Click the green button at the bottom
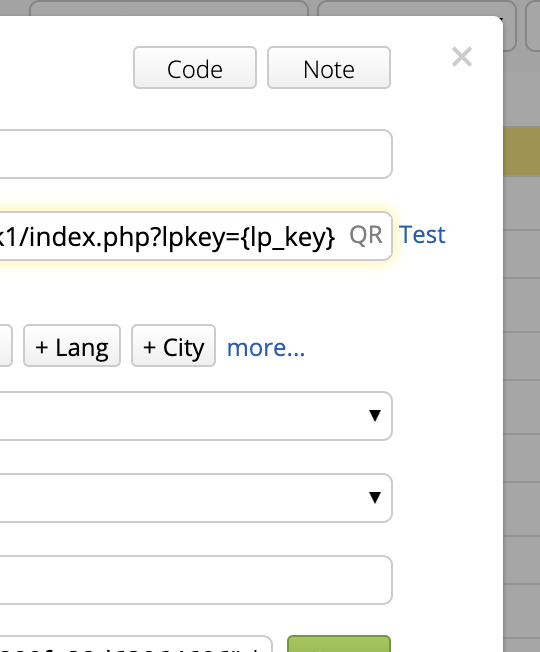This screenshot has height=652, width=540. coord(339,644)
